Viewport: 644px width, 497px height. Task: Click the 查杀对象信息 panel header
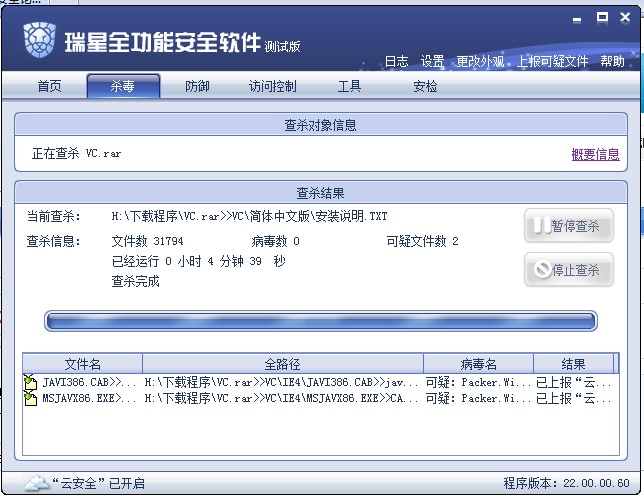tap(321, 125)
